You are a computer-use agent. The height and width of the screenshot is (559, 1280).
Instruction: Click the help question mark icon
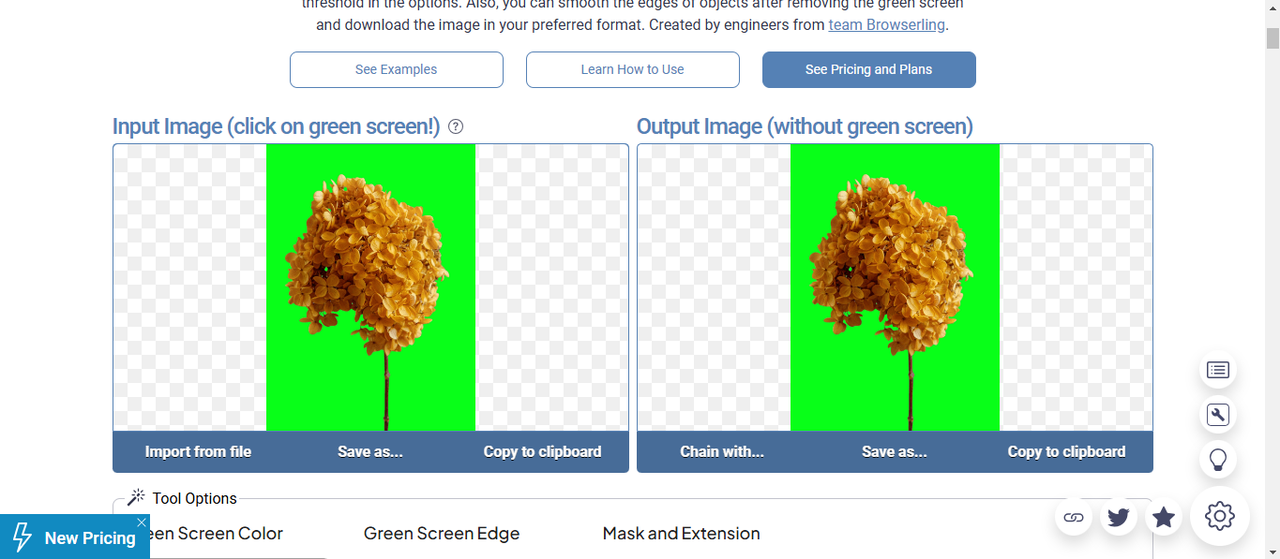[x=456, y=127]
